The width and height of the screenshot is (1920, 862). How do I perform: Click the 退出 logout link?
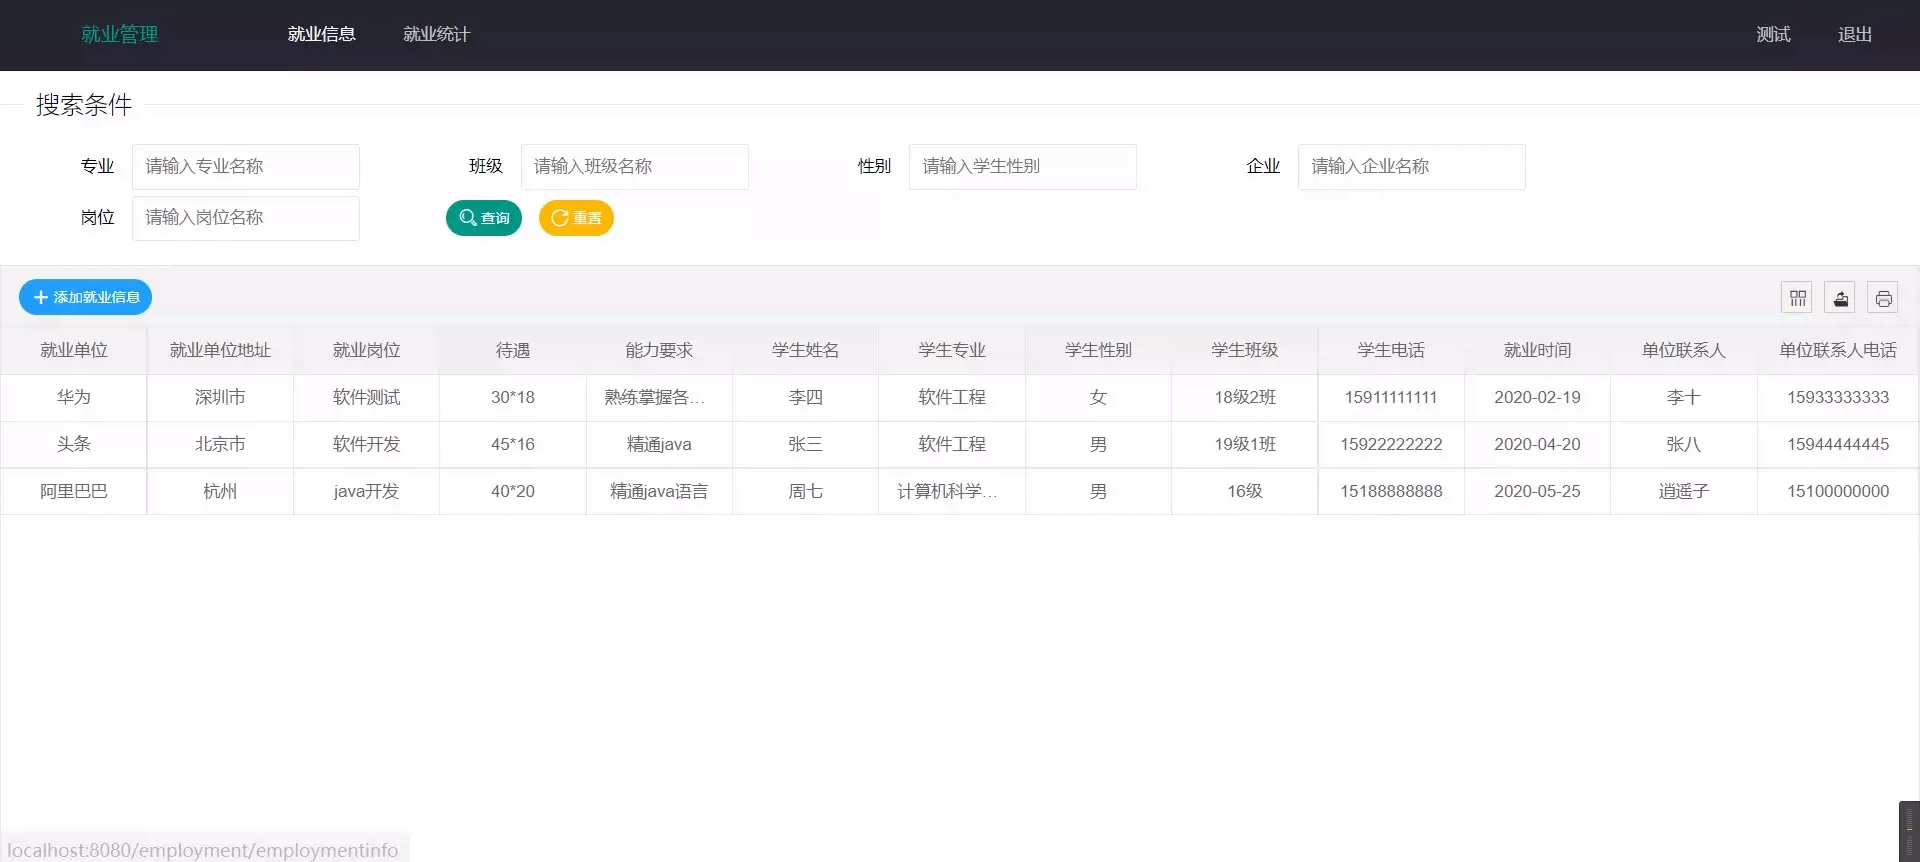[1854, 35]
